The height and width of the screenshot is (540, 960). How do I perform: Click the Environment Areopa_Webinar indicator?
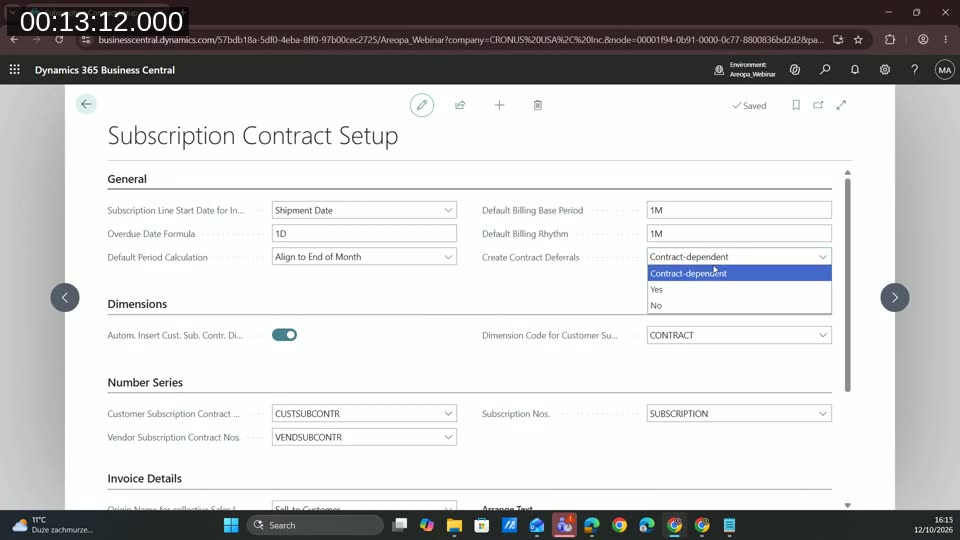(x=744, y=70)
